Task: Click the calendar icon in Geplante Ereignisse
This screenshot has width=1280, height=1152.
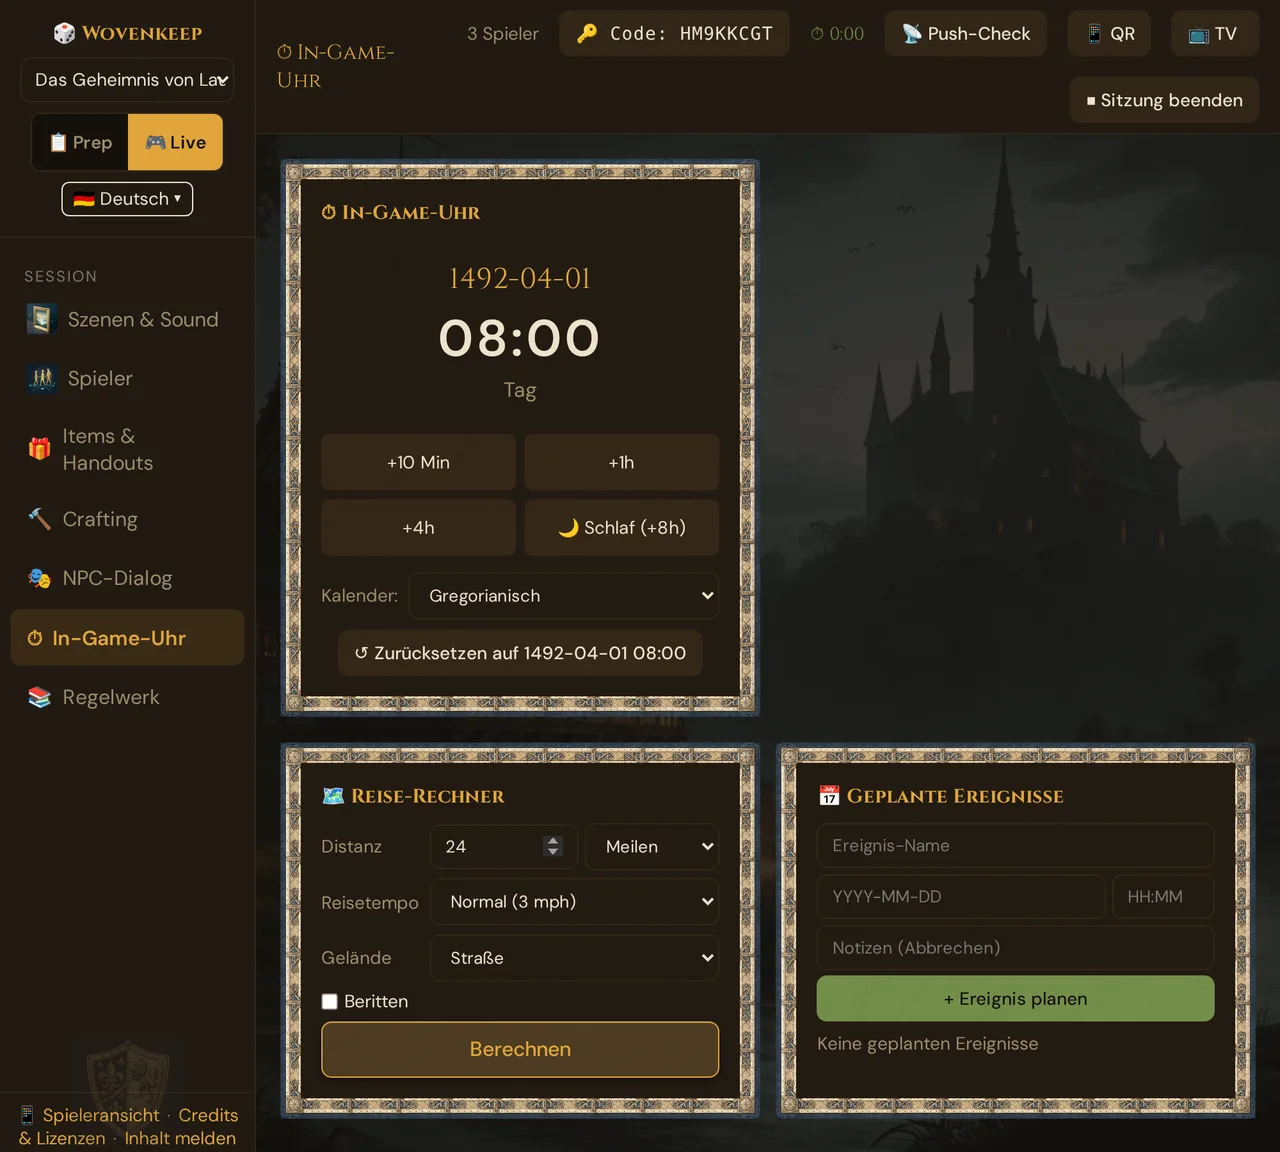Action: tap(829, 796)
